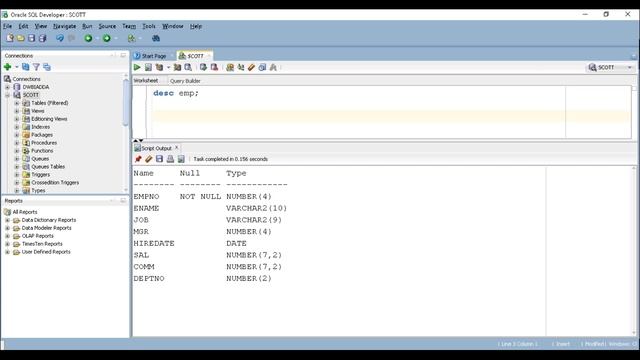Click the green Forward navigation arrow
This screenshot has height=360, width=640.
pyautogui.click(x=107, y=38)
